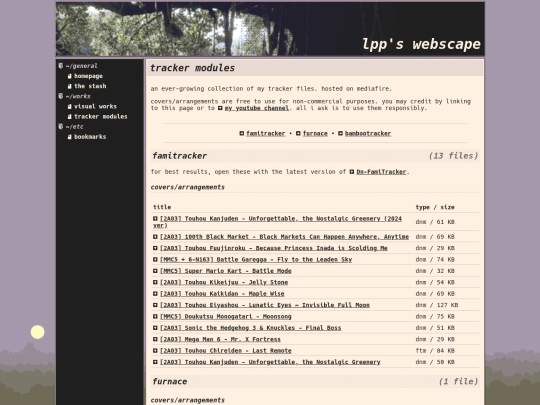The width and height of the screenshot is (540, 405).
Task: Click the 'title' column header
Action: [x=162, y=207]
